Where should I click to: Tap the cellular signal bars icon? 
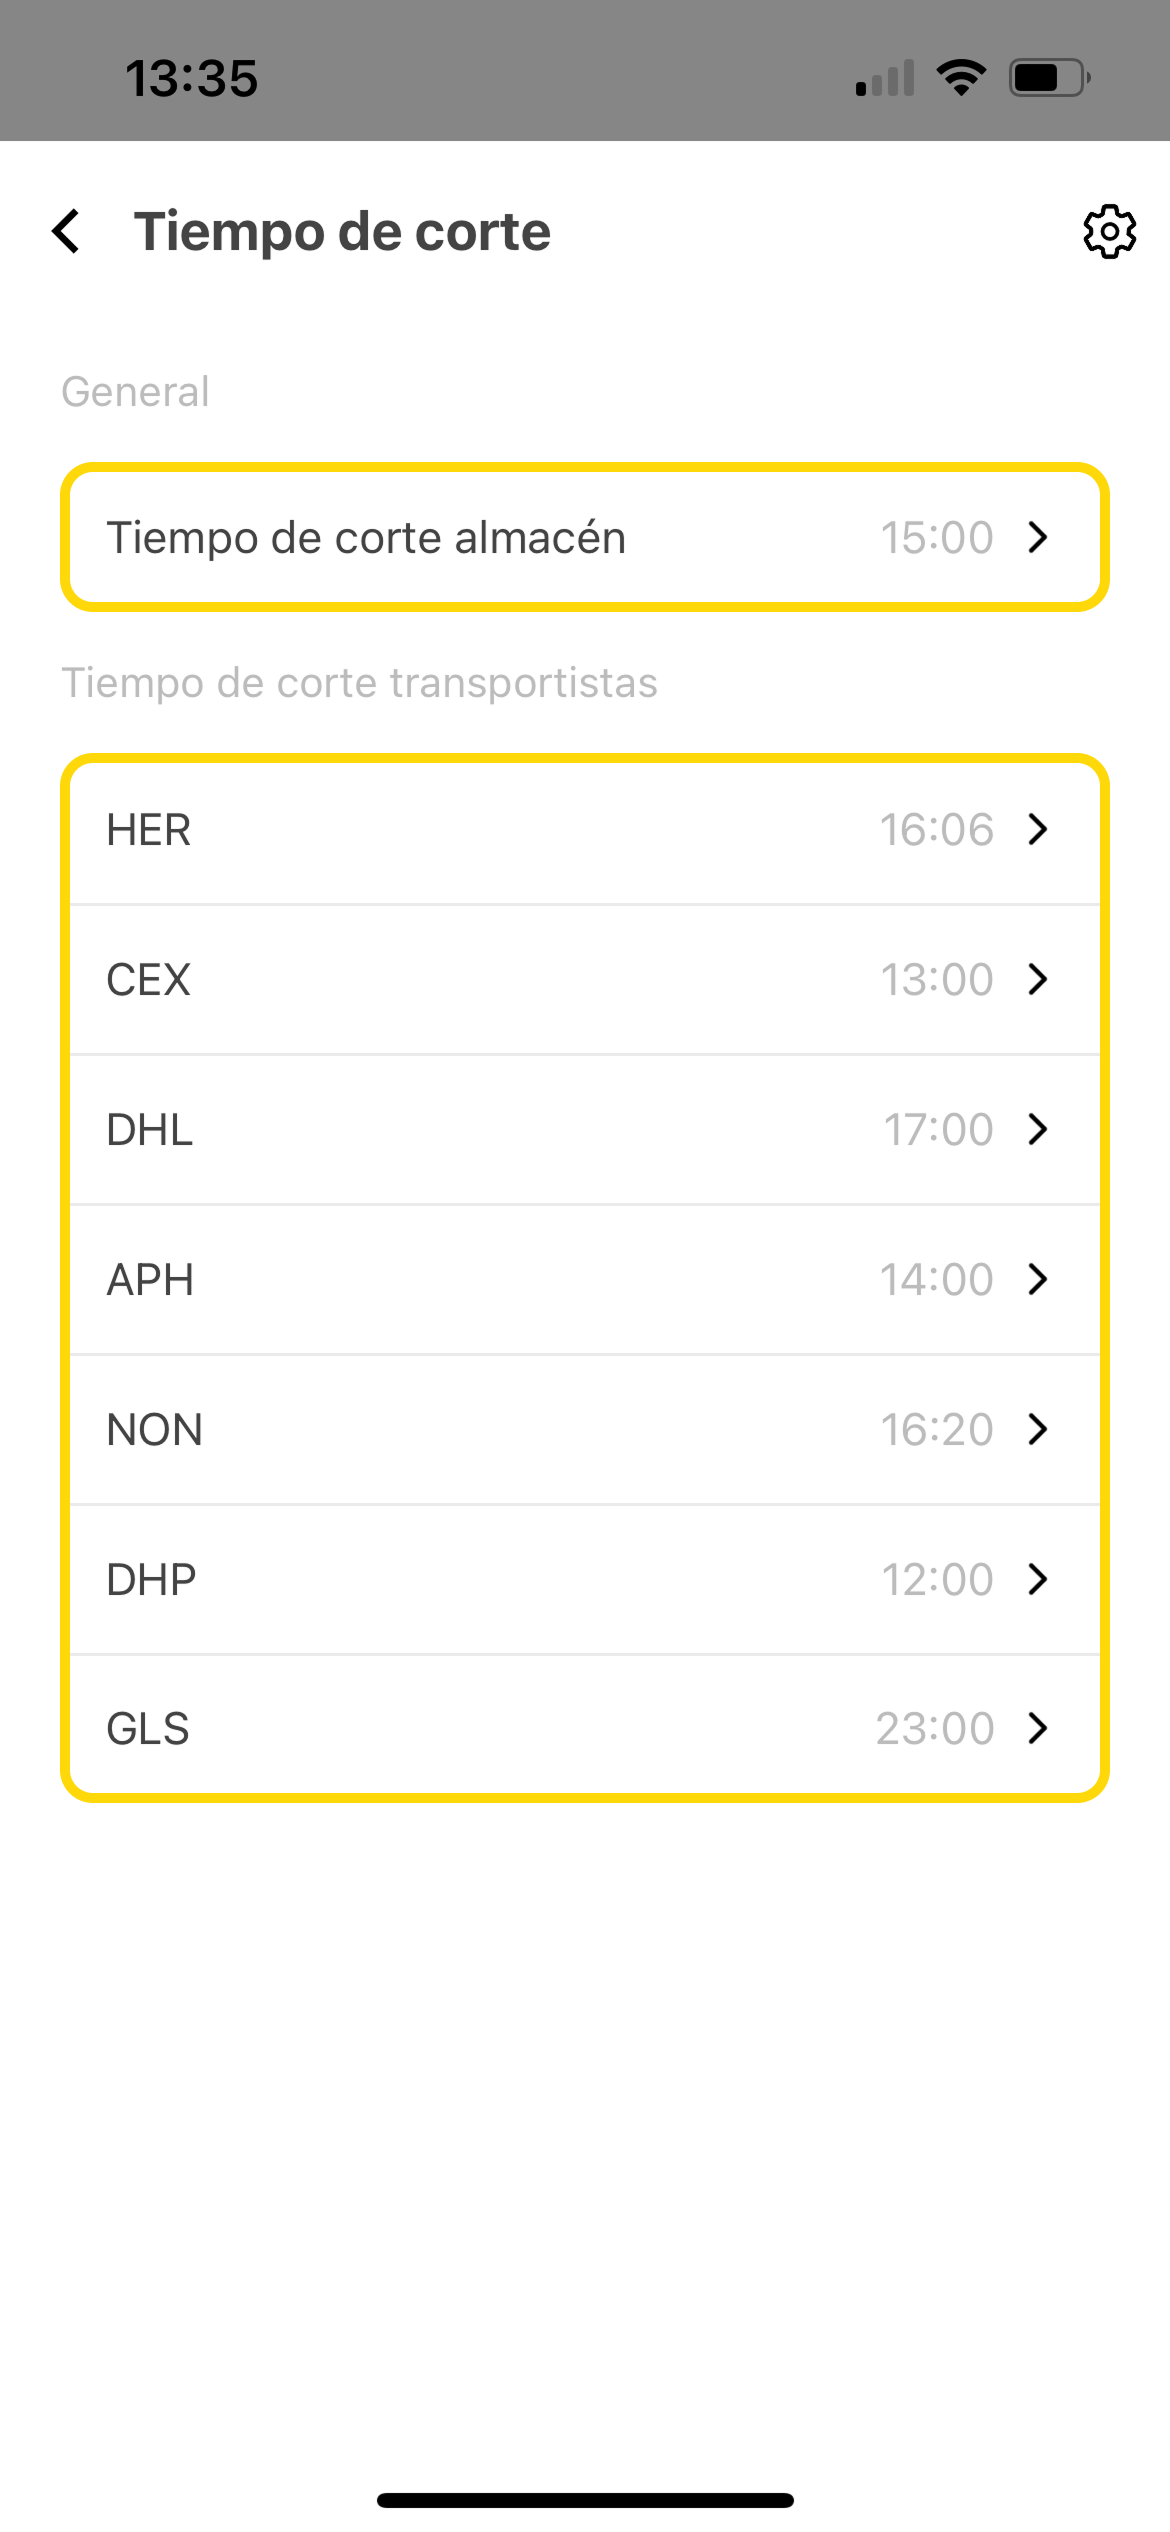click(x=885, y=79)
